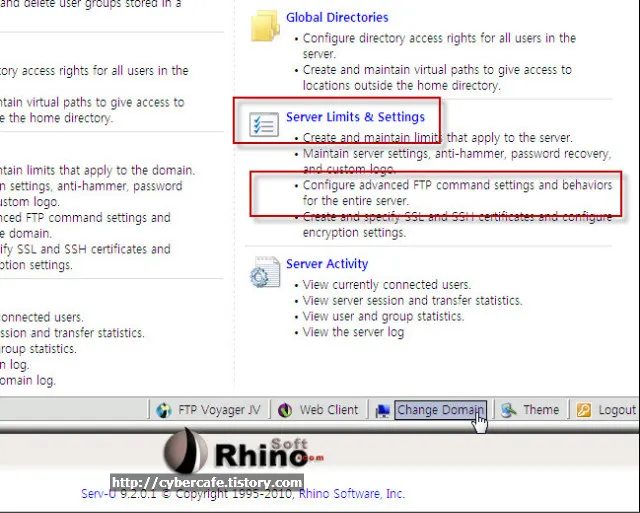The width and height of the screenshot is (640, 513).
Task: Select 'View user and group statistics'
Action: point(384,317)
